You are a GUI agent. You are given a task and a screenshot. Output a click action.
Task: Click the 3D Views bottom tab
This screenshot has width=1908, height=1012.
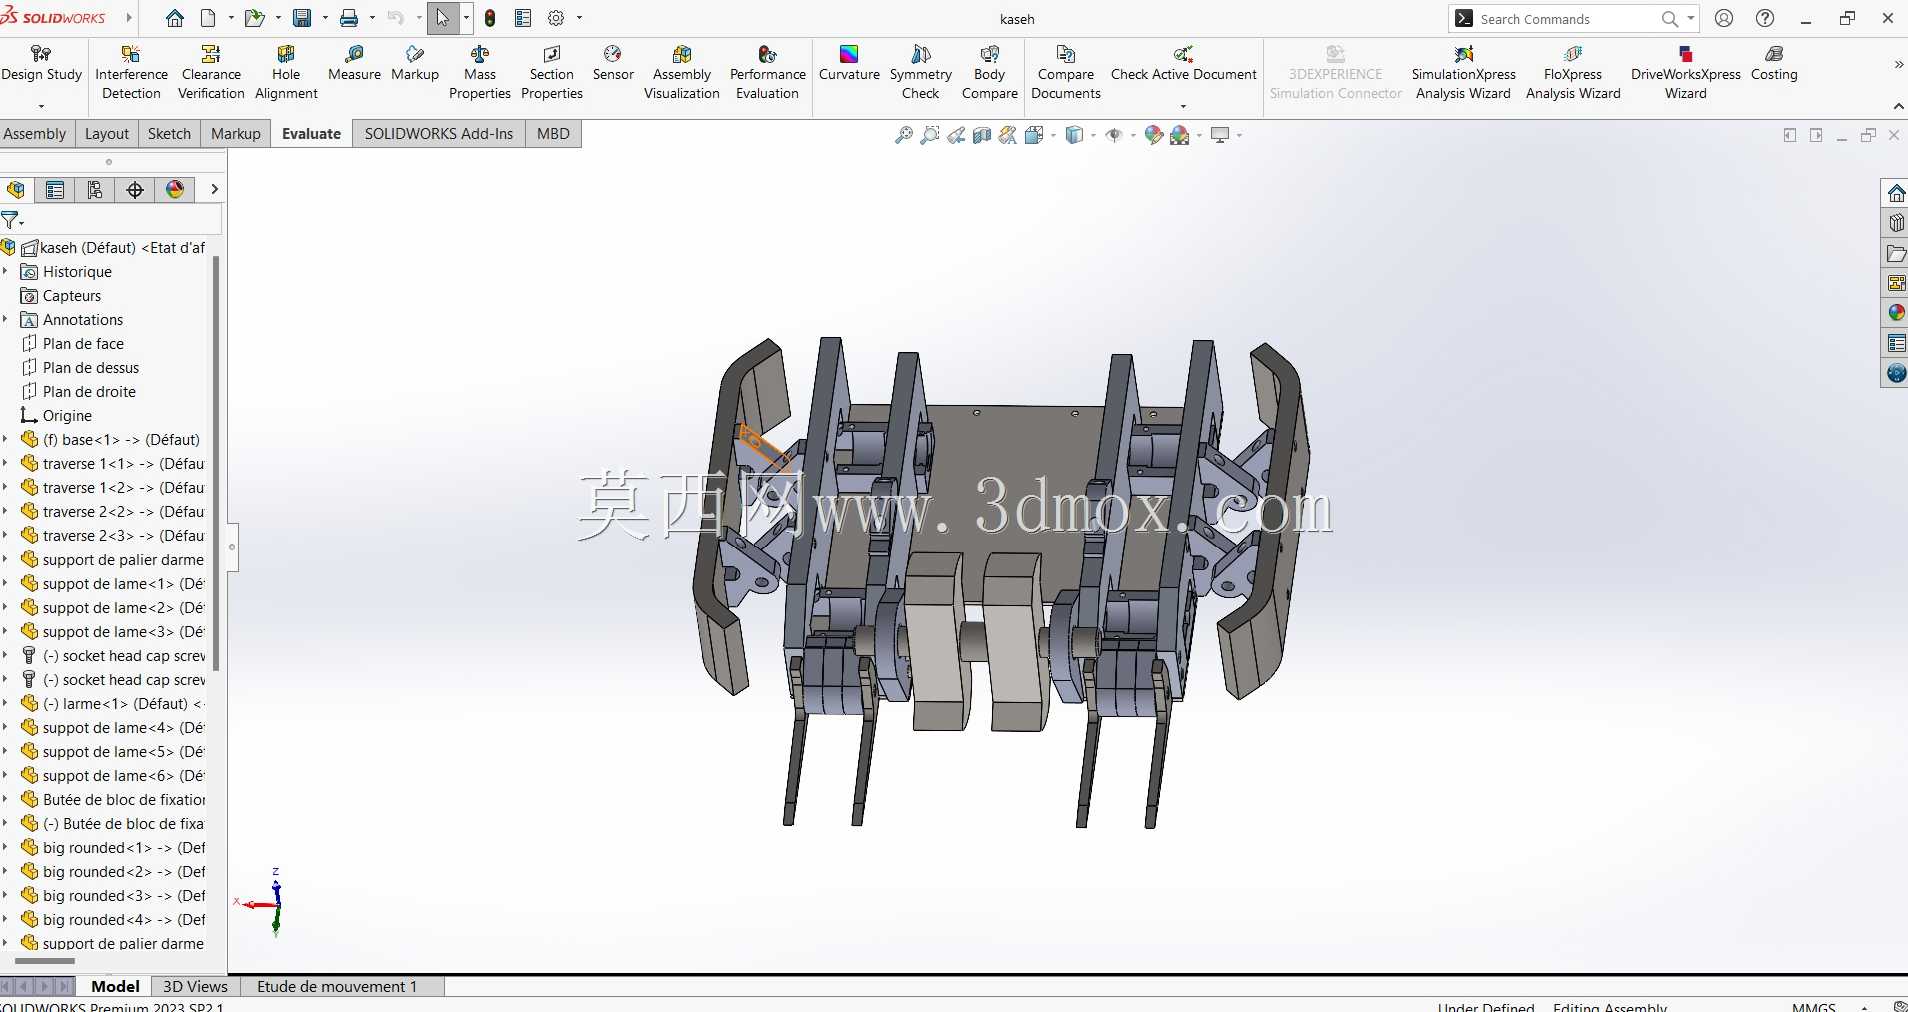click(195, 986)
